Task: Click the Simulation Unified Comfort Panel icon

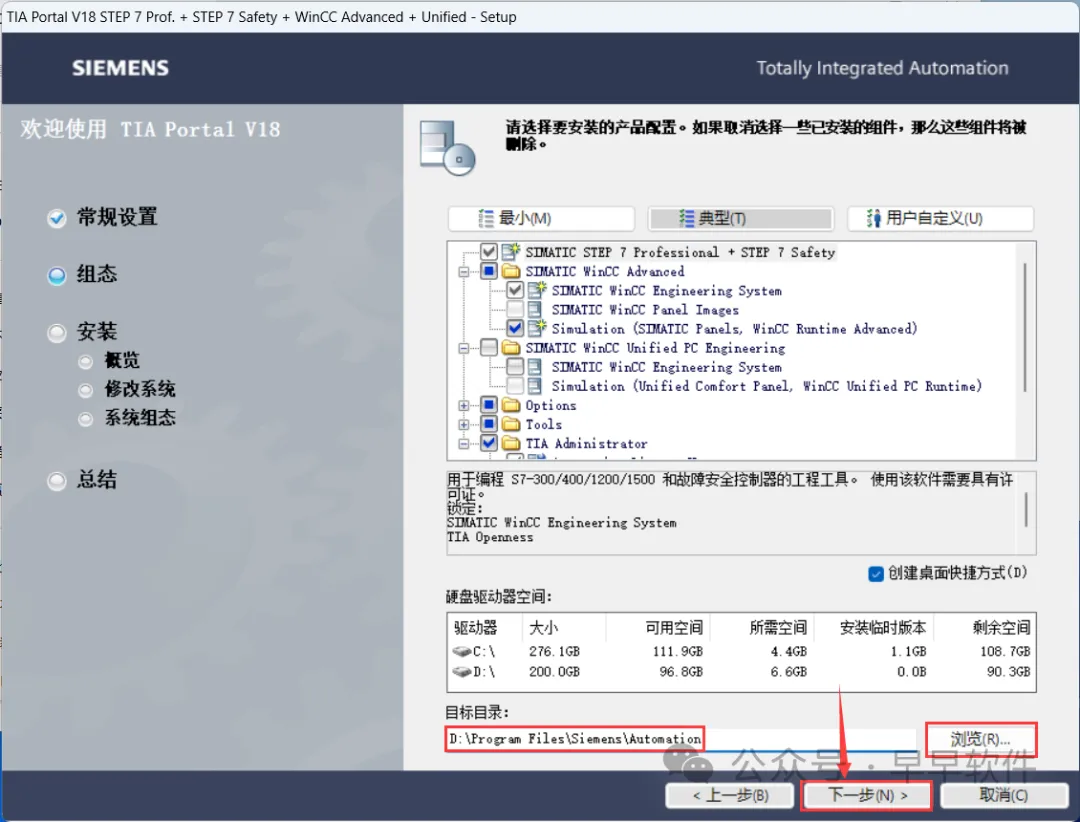Action: click(x=534, y=386)
